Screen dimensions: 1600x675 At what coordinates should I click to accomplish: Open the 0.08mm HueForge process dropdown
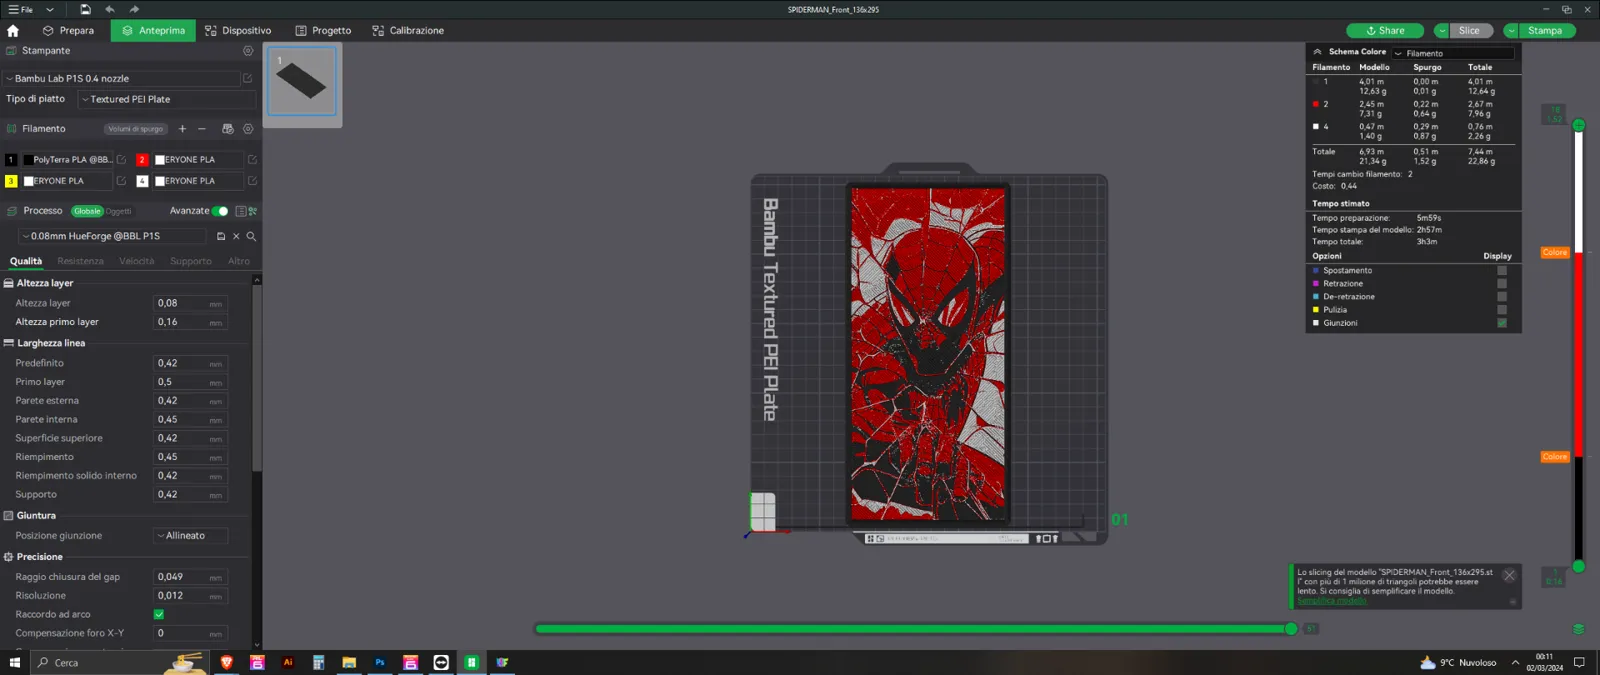click(114, 237)
